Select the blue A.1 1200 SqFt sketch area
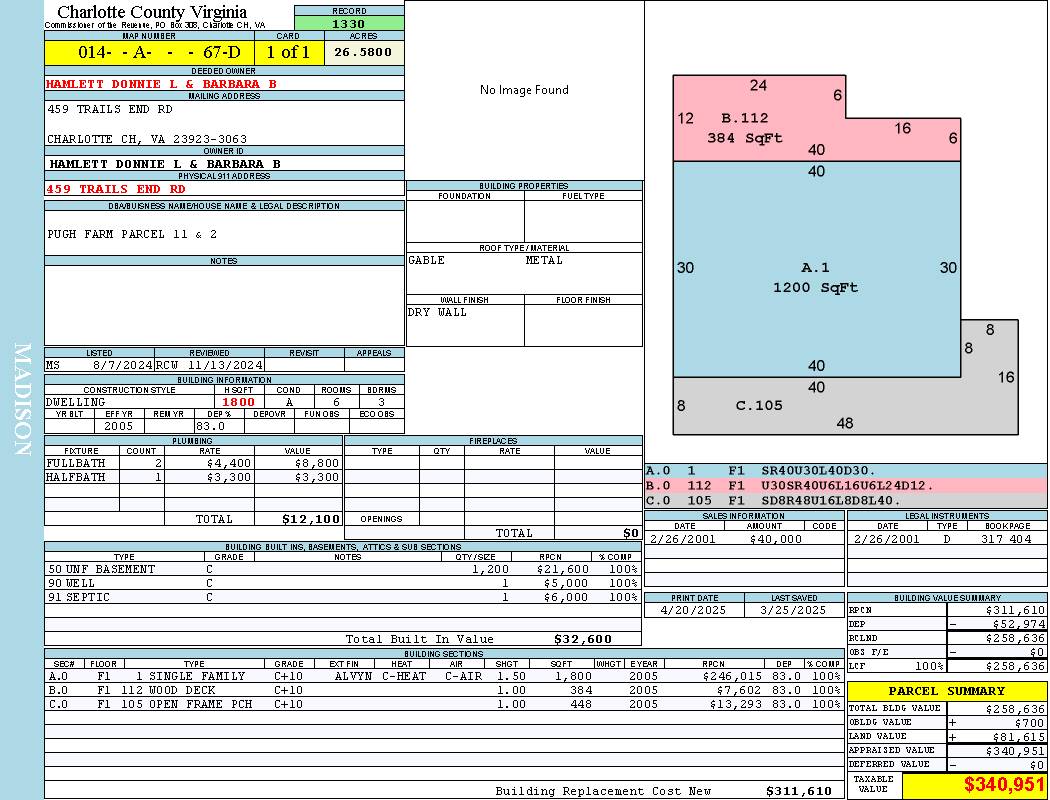The width and height of the screenshot is (1050, 800). [815, 278]
